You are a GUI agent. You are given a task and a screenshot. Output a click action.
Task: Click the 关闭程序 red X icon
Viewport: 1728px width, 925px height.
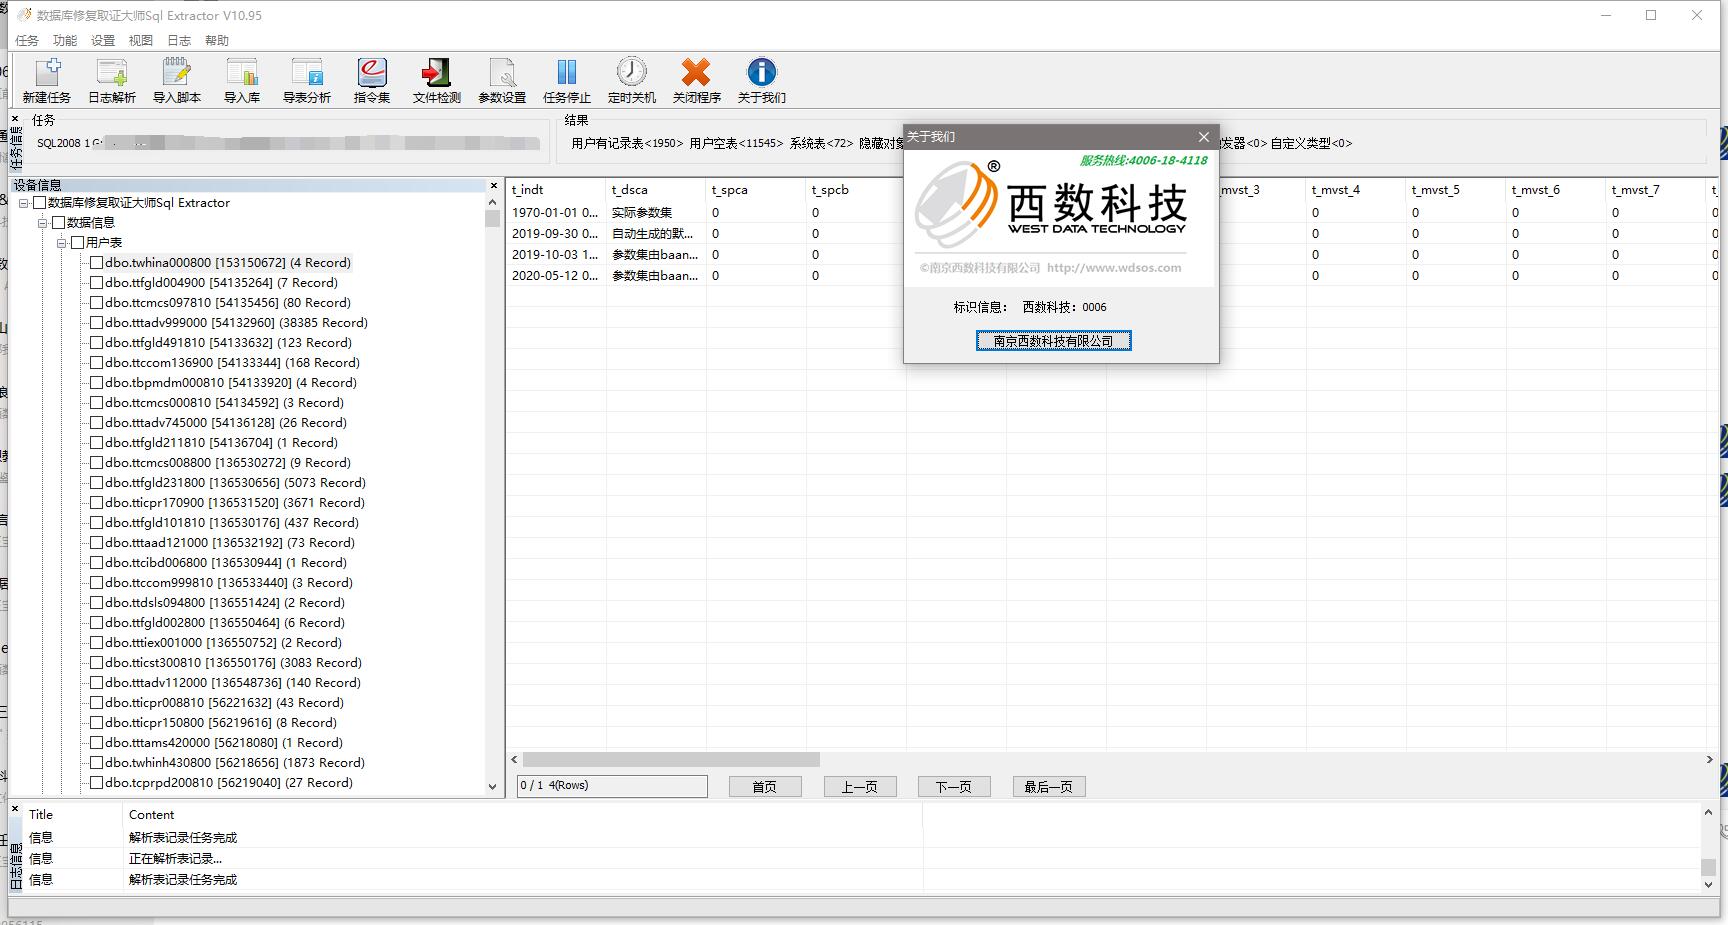(x=697, y=80)
